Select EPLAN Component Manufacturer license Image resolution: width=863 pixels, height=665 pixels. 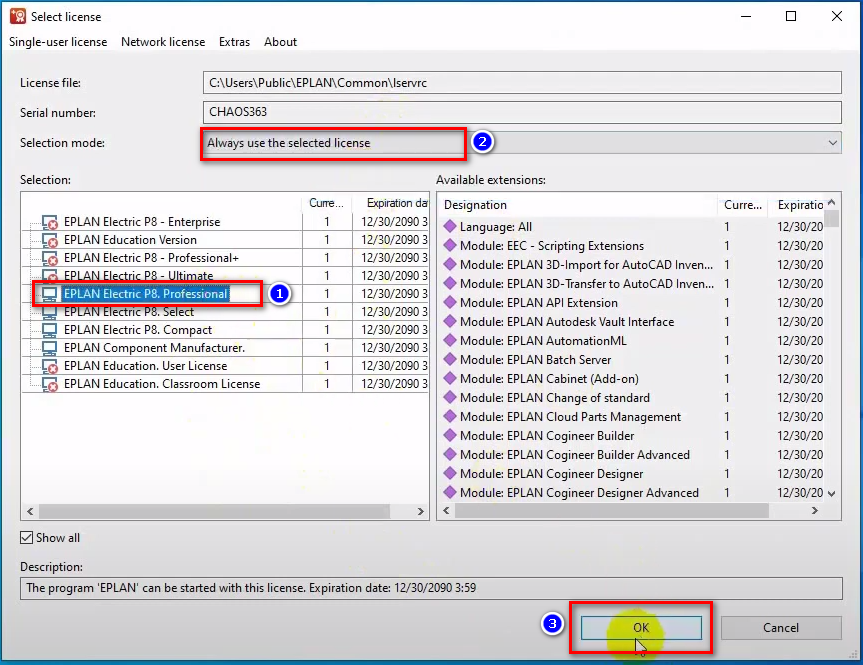(155, 348)
